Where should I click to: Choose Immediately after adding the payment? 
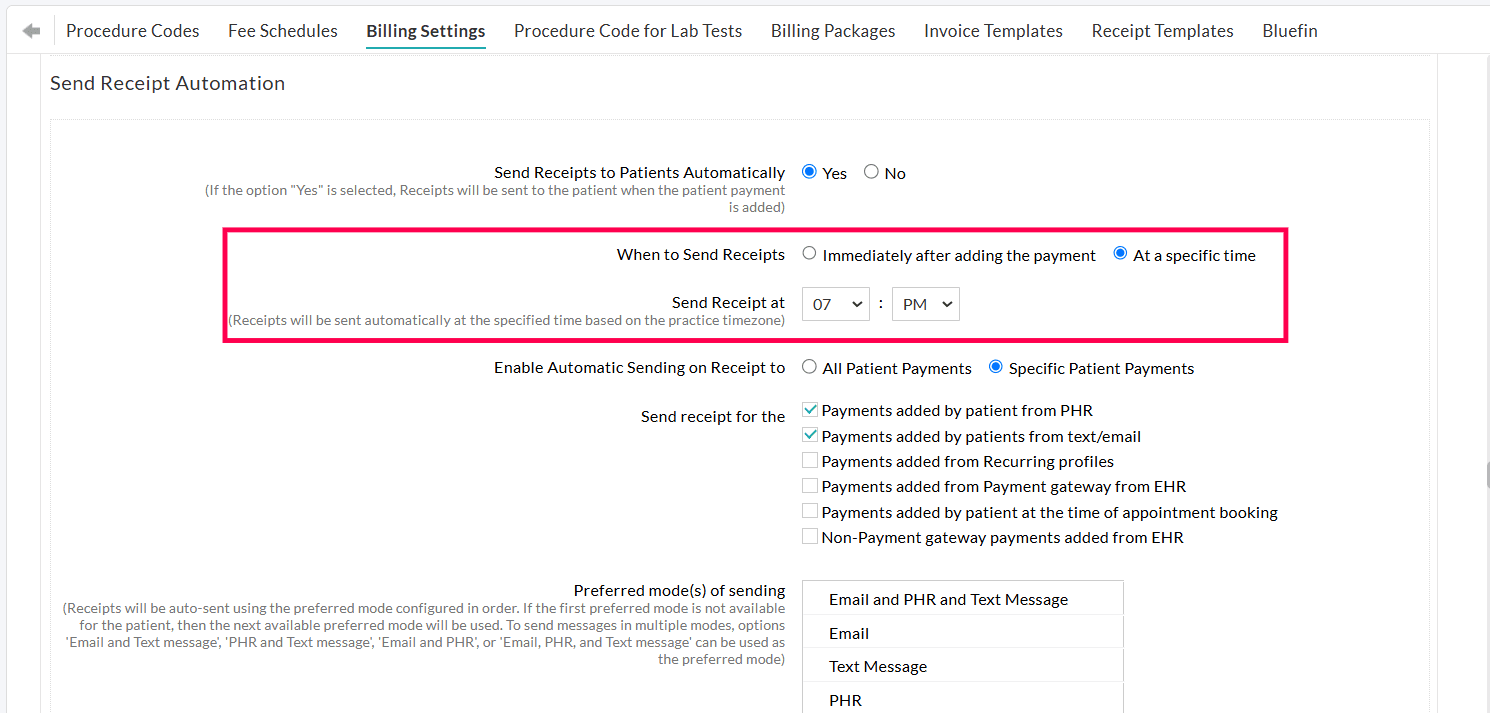point(809,253)
